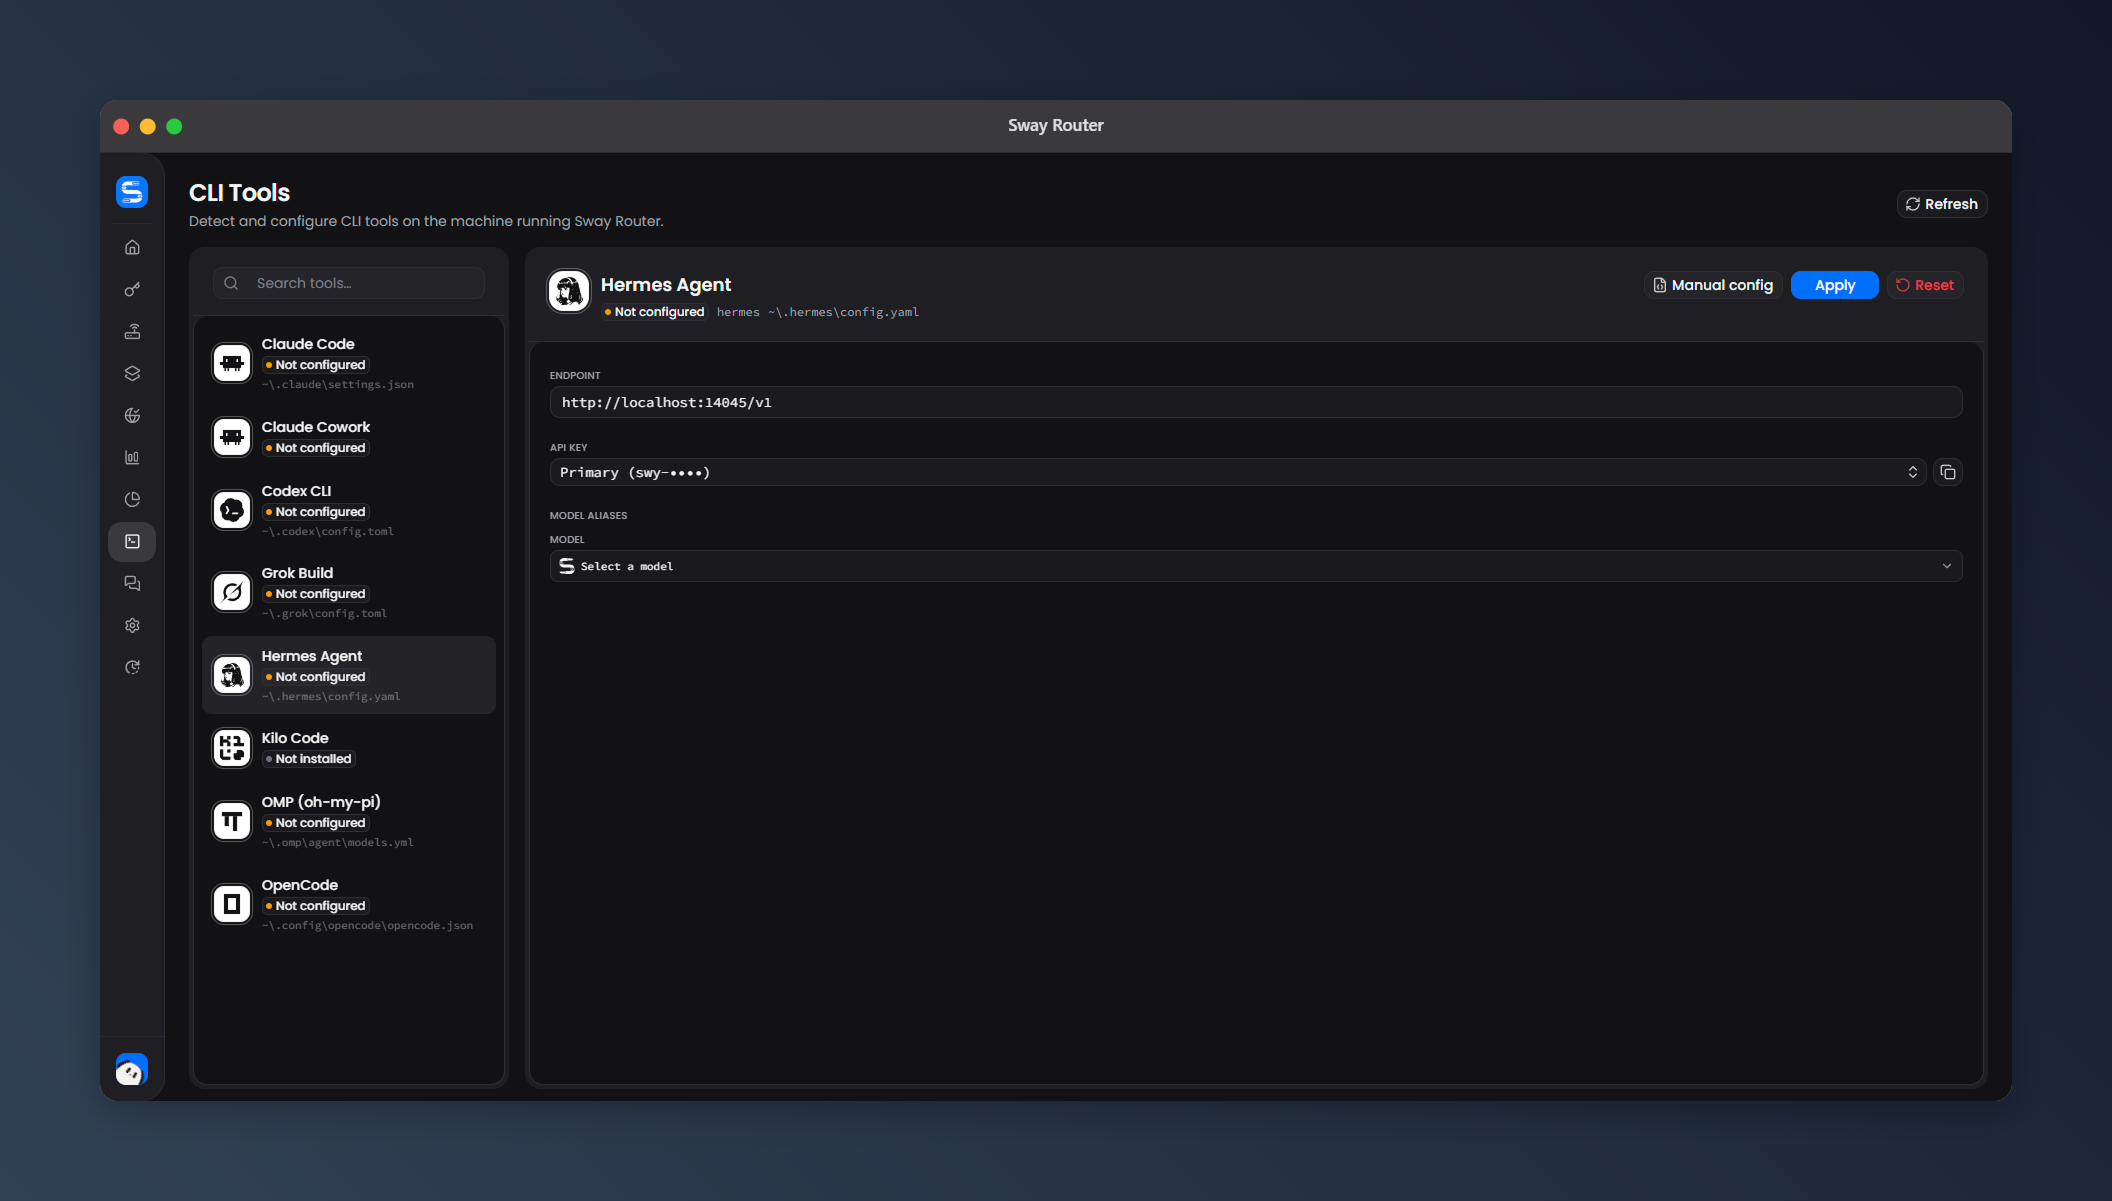Reset the Hermes Agent configuration

(1925, 285)
